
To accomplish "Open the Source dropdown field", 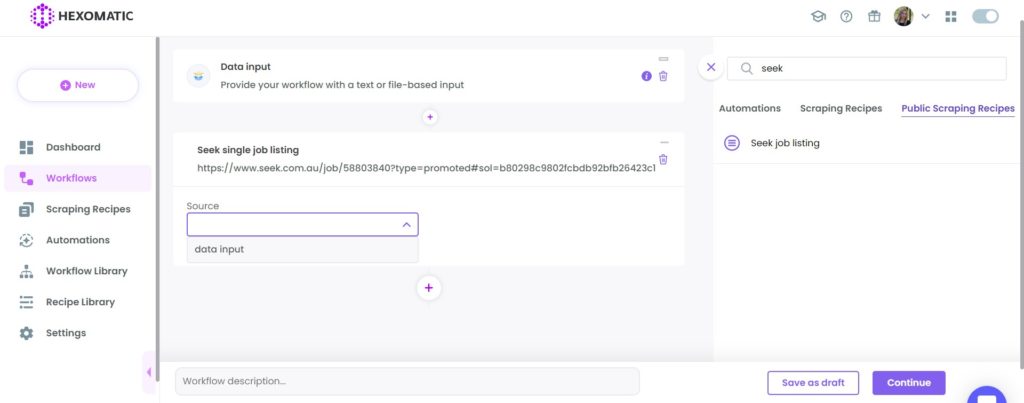I will pyautogui.click(x=302, y=224).
